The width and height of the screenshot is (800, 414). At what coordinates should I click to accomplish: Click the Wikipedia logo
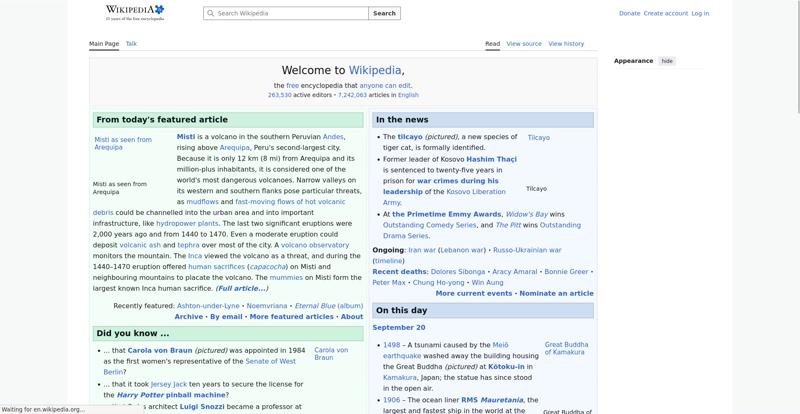coord(135,12)
